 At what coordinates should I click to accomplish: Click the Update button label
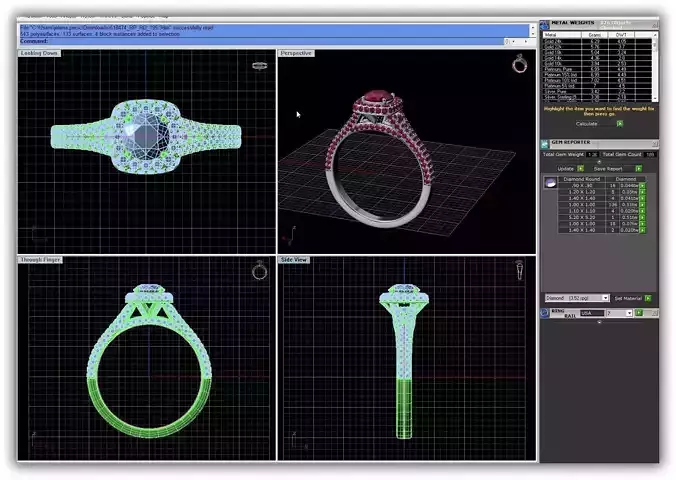[566, 169]
